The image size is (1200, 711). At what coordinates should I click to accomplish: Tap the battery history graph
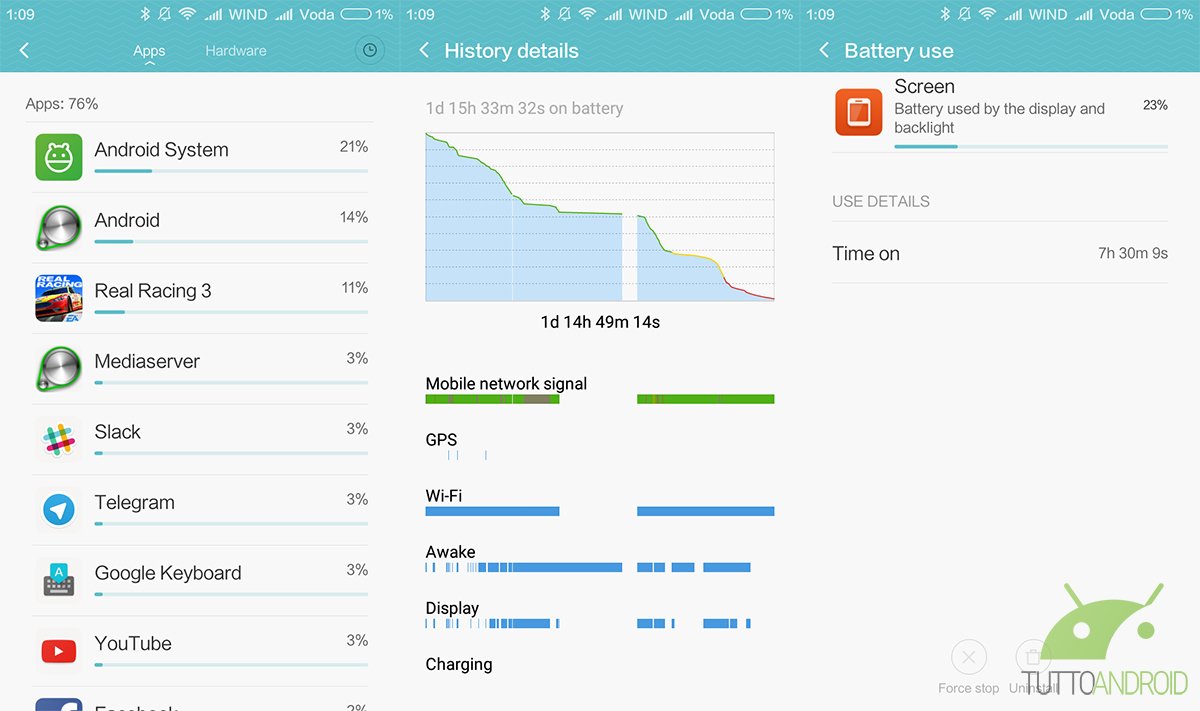click(x=600, y=217)
